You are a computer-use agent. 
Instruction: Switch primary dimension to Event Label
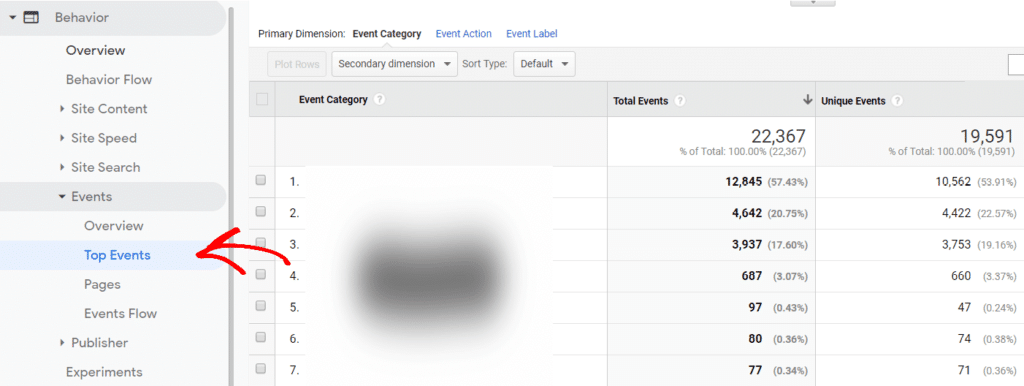532,34
